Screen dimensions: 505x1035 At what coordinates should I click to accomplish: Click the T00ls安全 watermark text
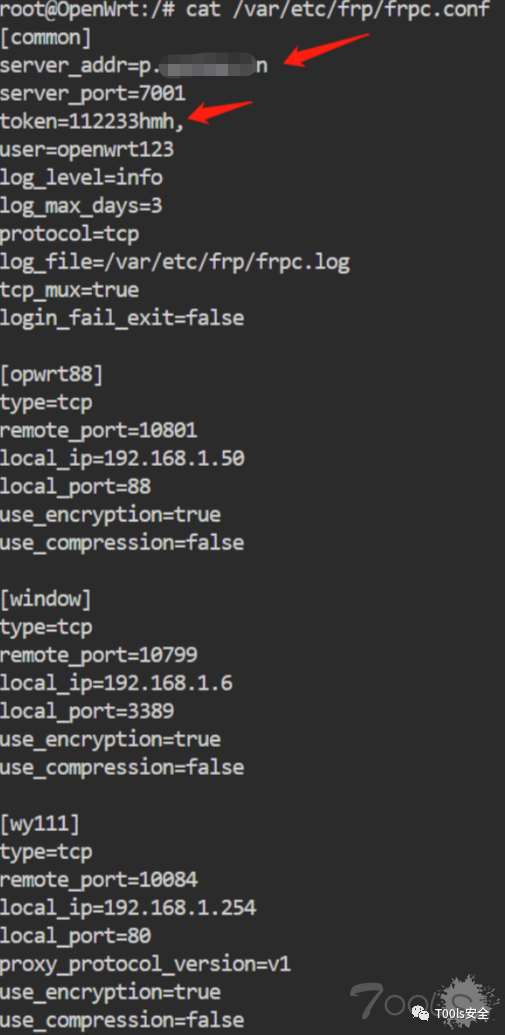coord(462,1013)
